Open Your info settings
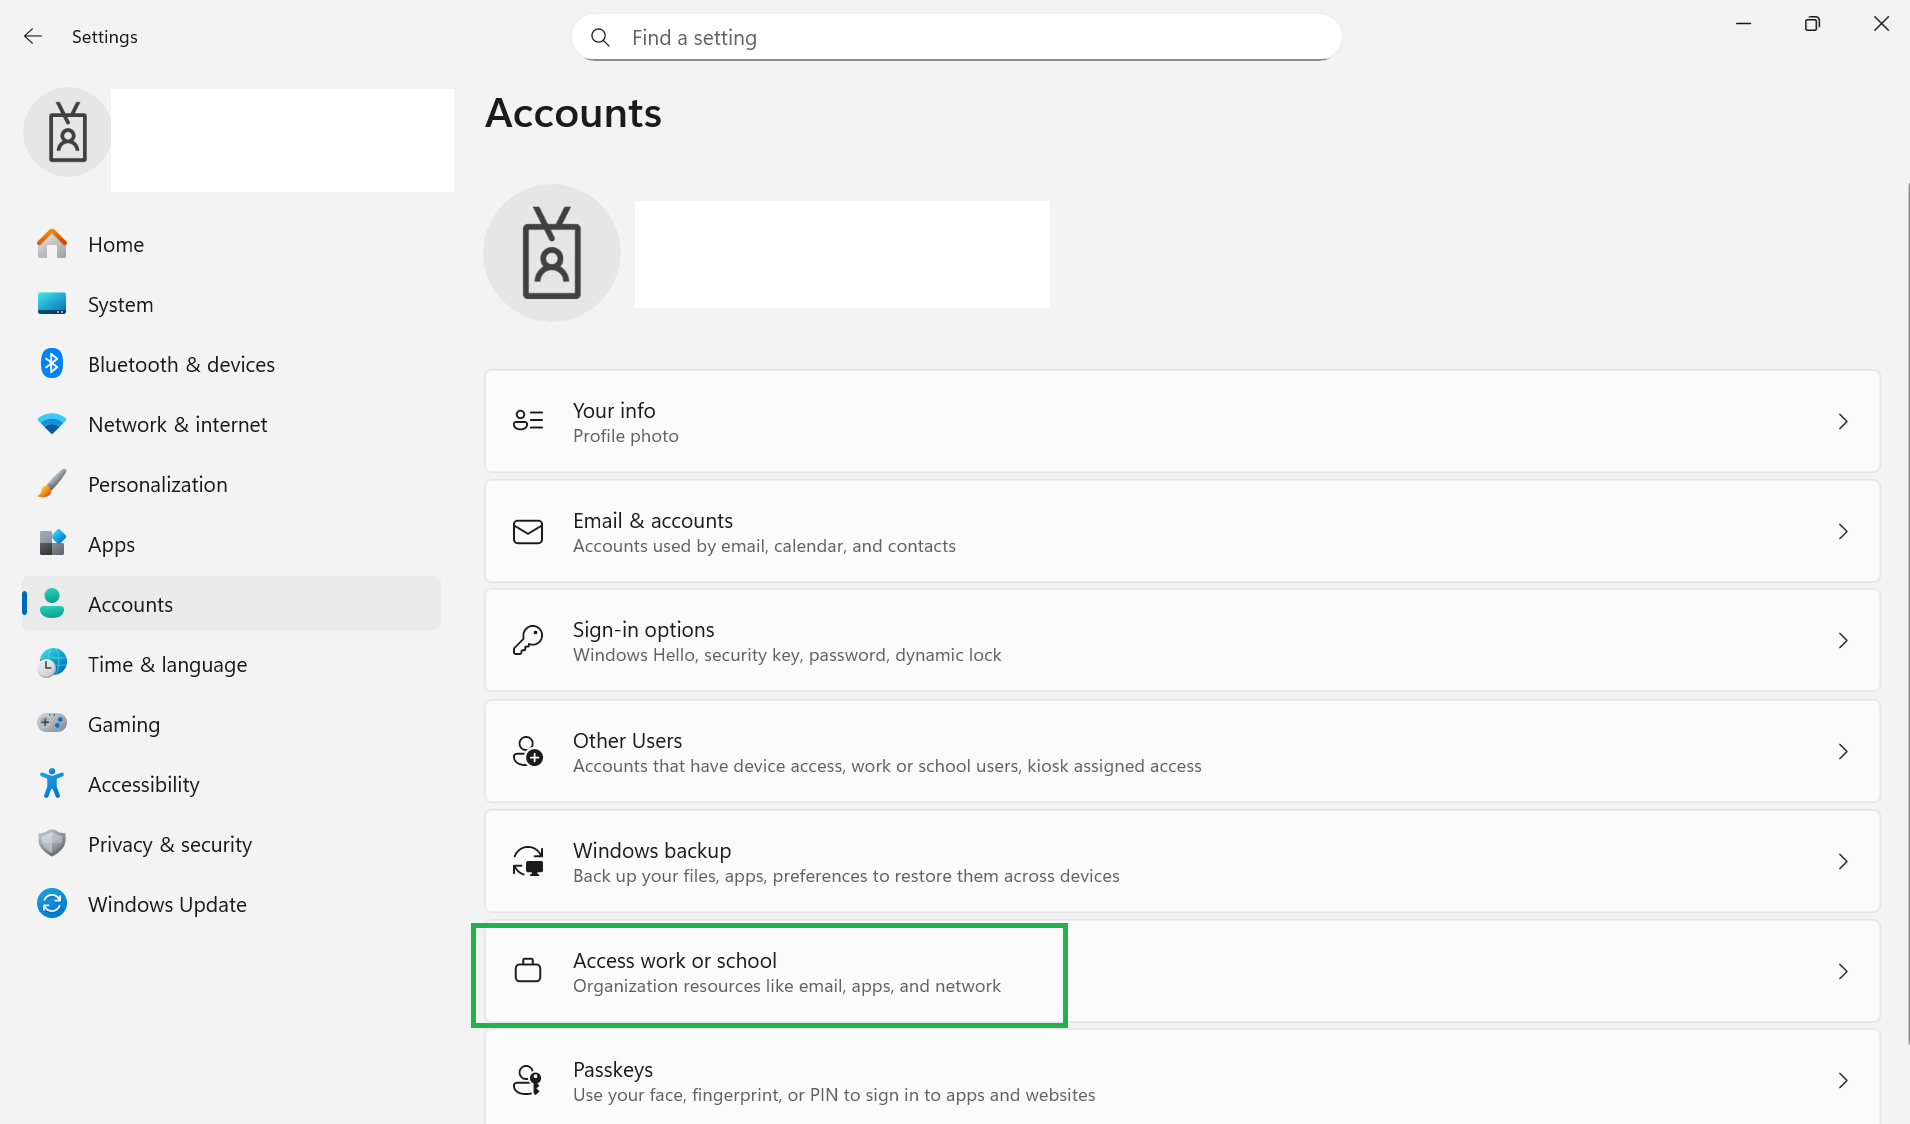This screenshot has width=1910, height=1124. [1182, 421]
